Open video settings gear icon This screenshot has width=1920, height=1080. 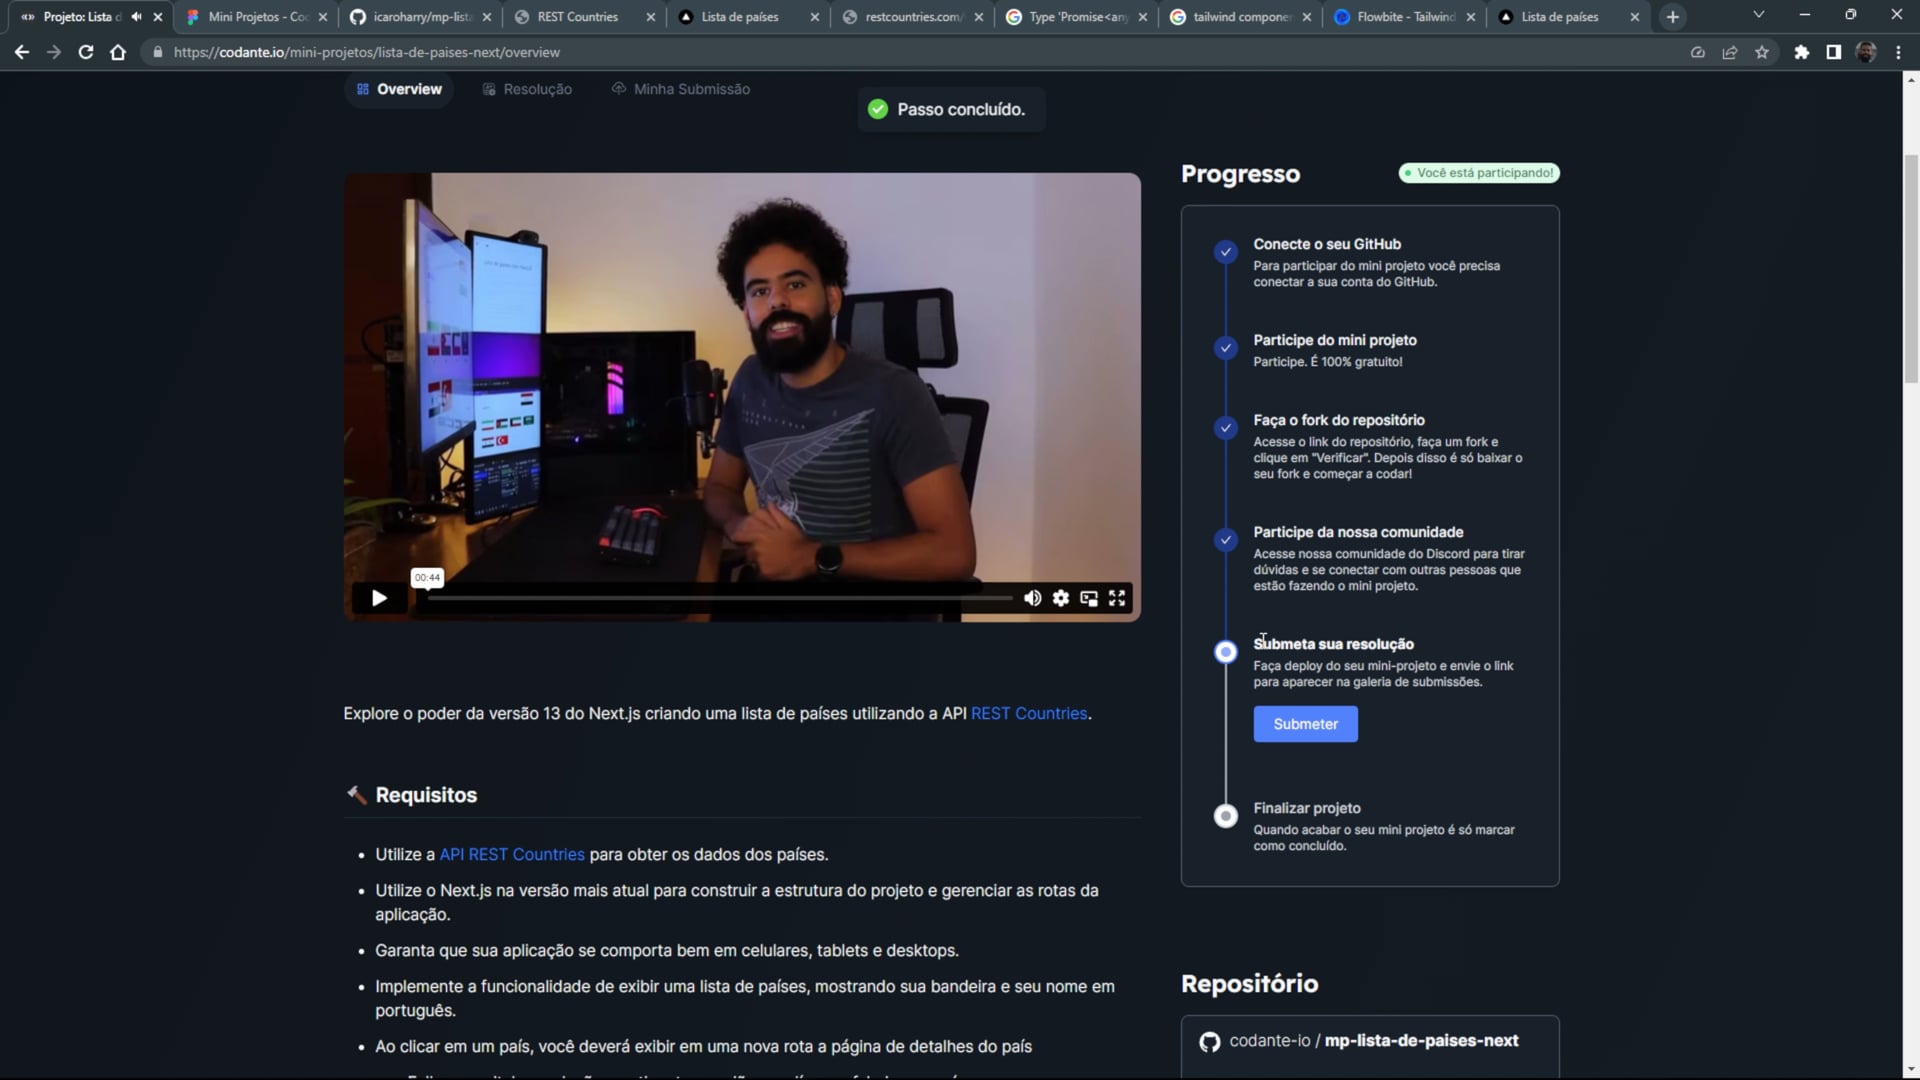1061,598
